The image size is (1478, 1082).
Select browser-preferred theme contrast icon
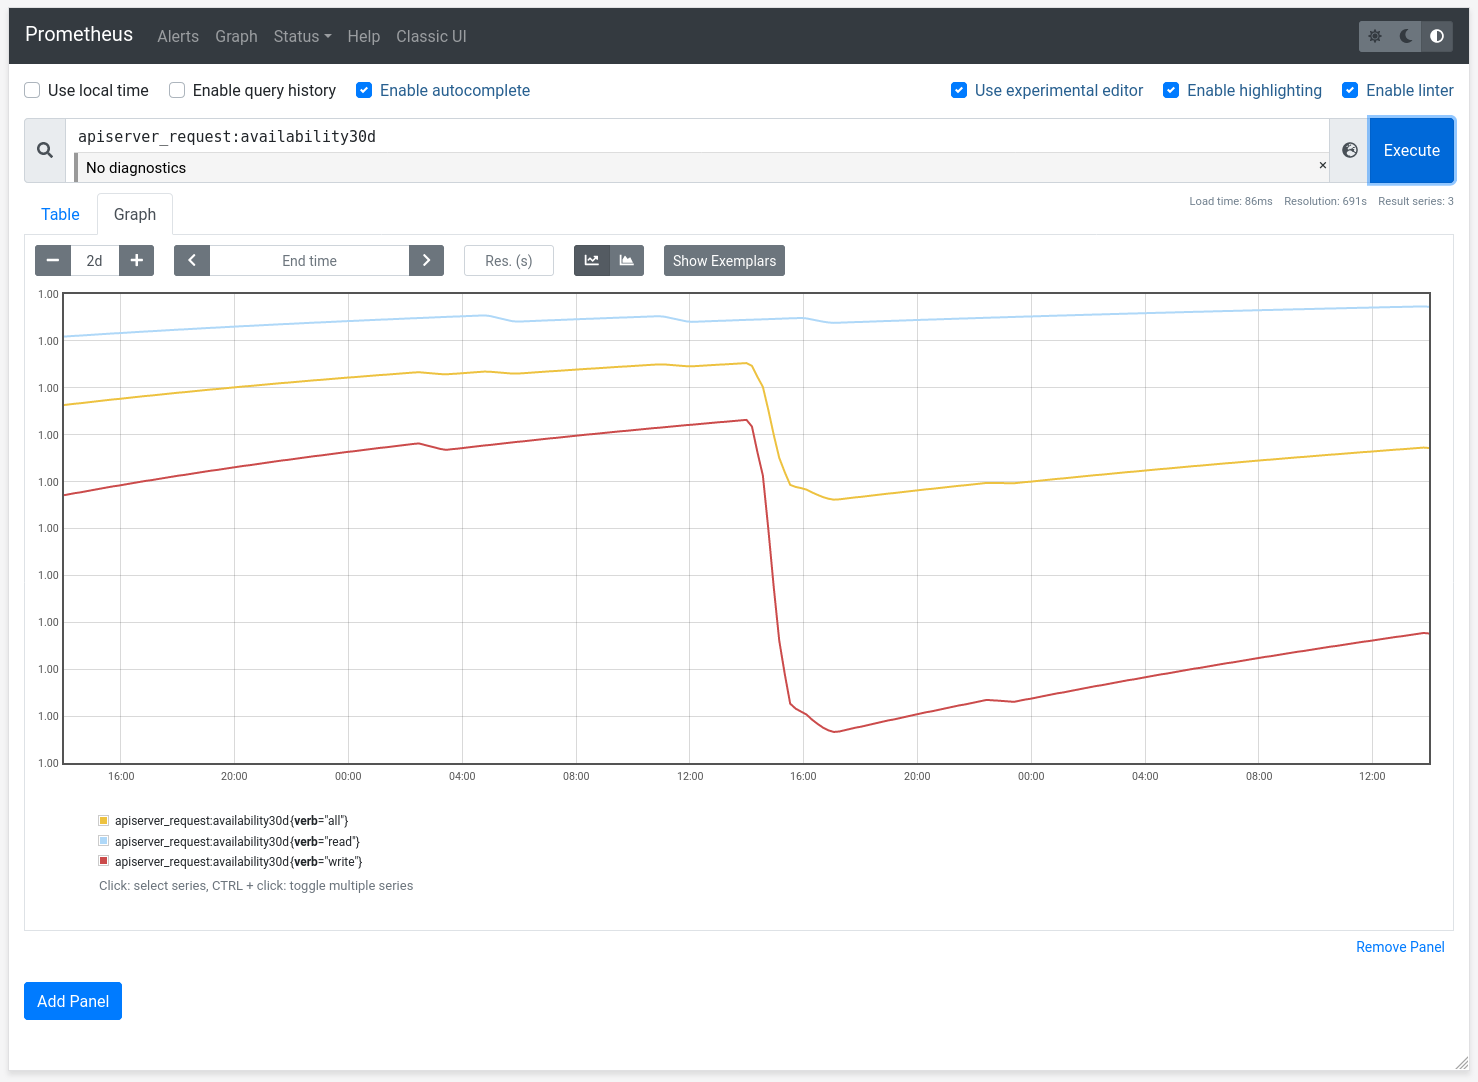point(1437,36)
